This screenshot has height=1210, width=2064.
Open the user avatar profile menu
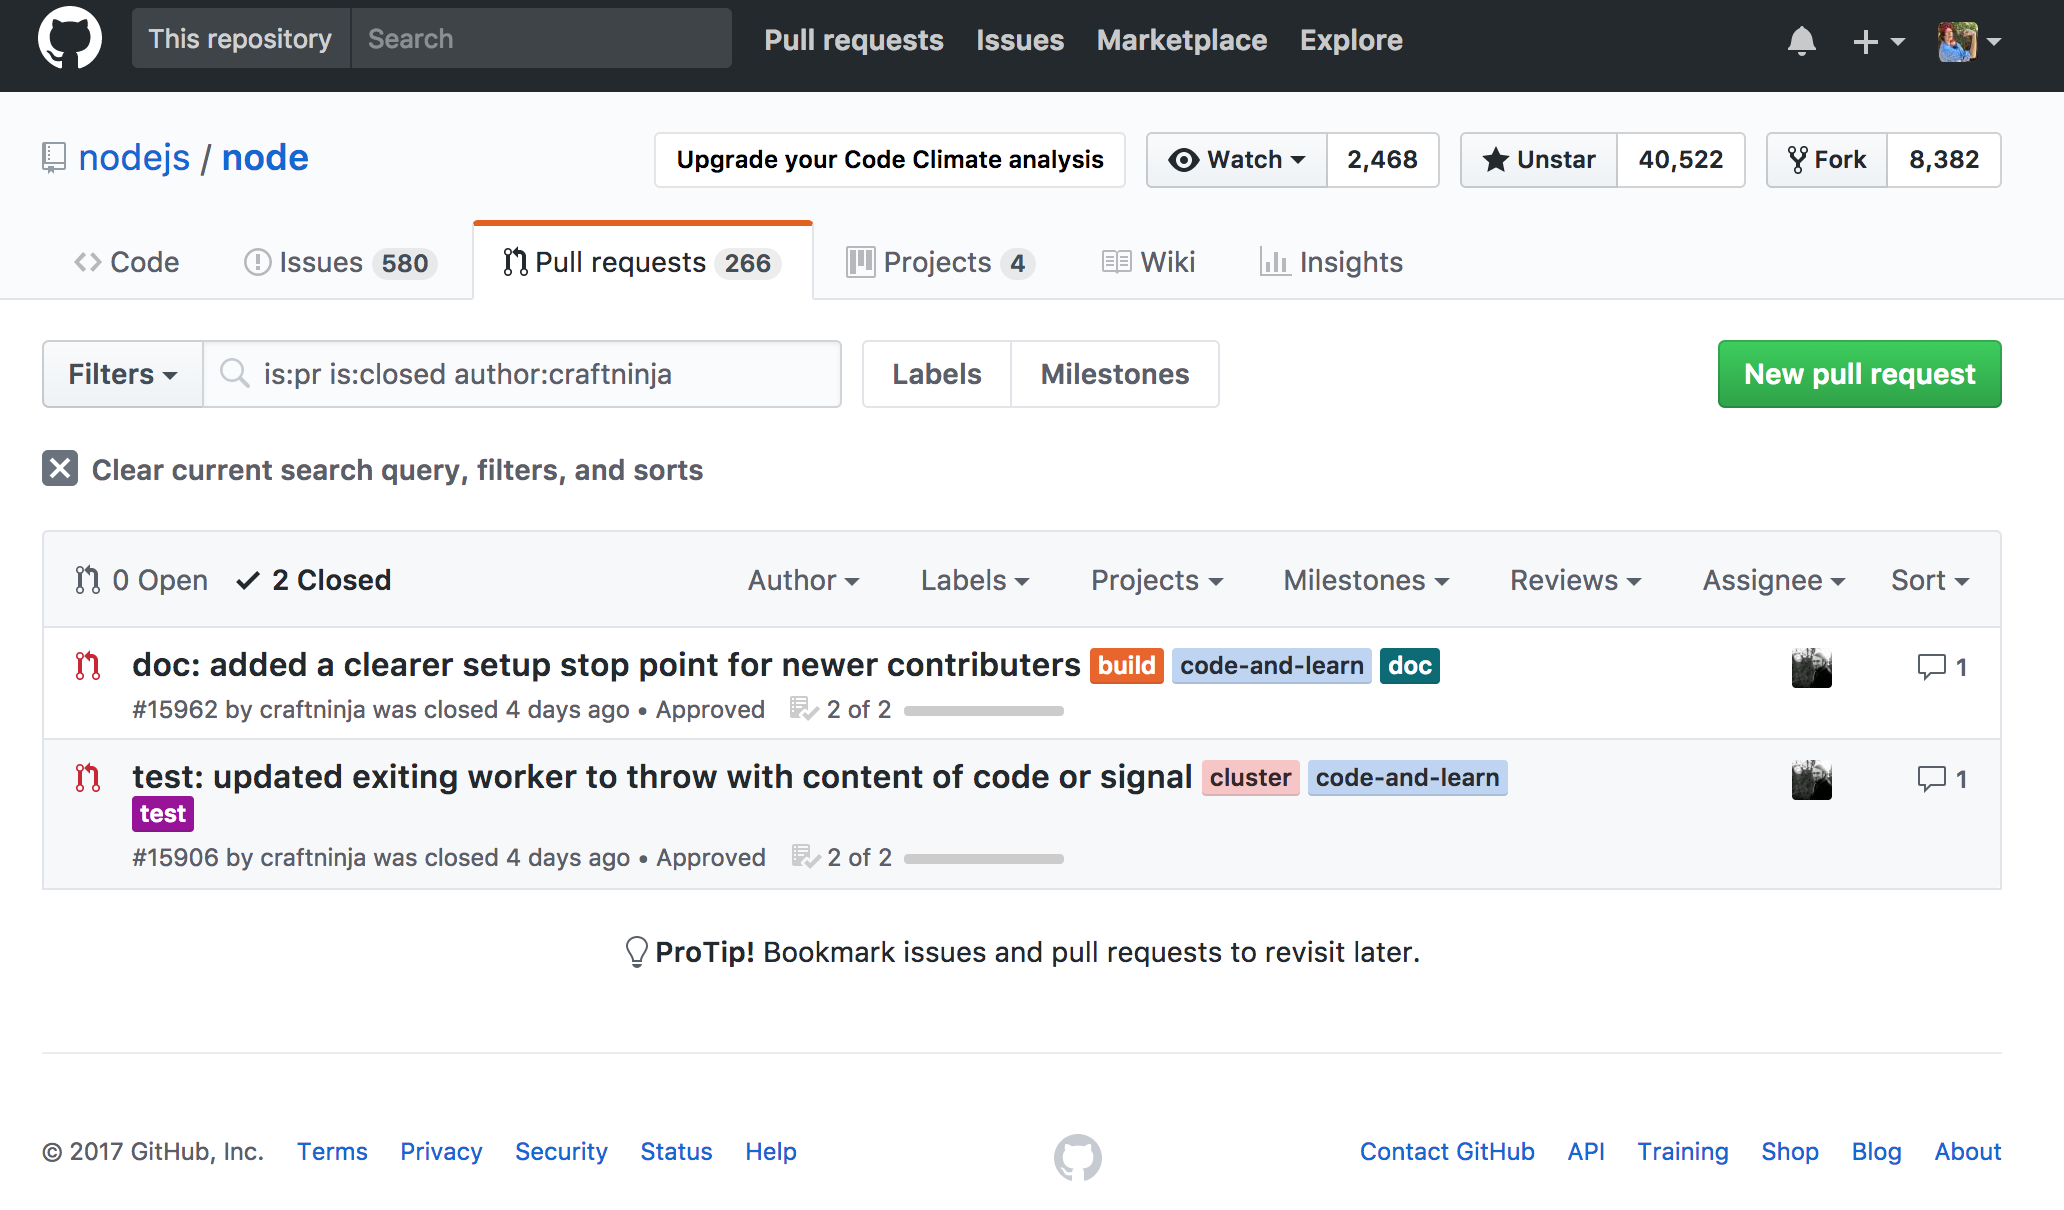coord(1968,41)
